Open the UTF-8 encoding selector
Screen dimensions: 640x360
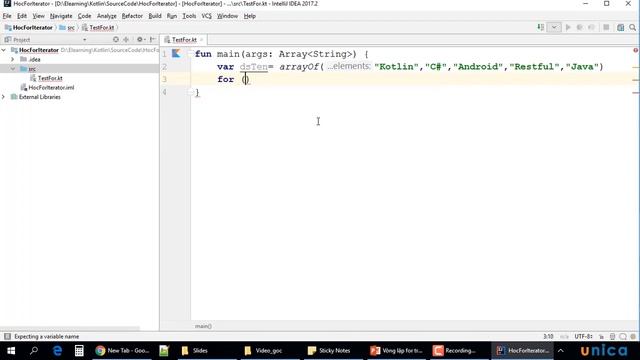[583, 337]
